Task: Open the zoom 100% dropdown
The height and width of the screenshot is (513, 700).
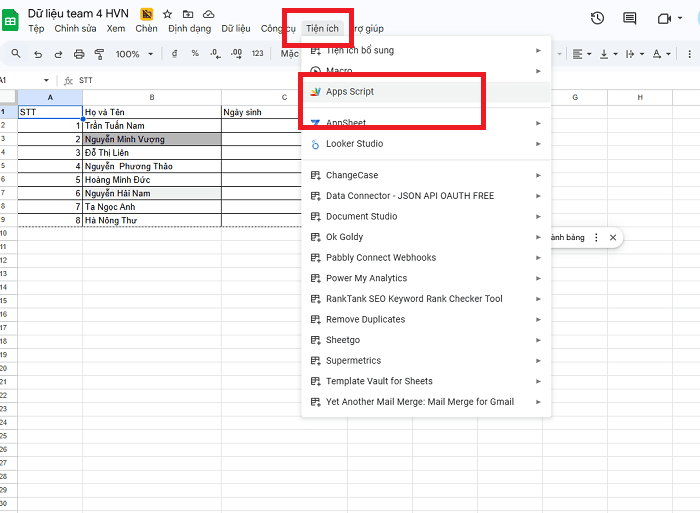Action: pyautogui.click(x=133, y=54)
